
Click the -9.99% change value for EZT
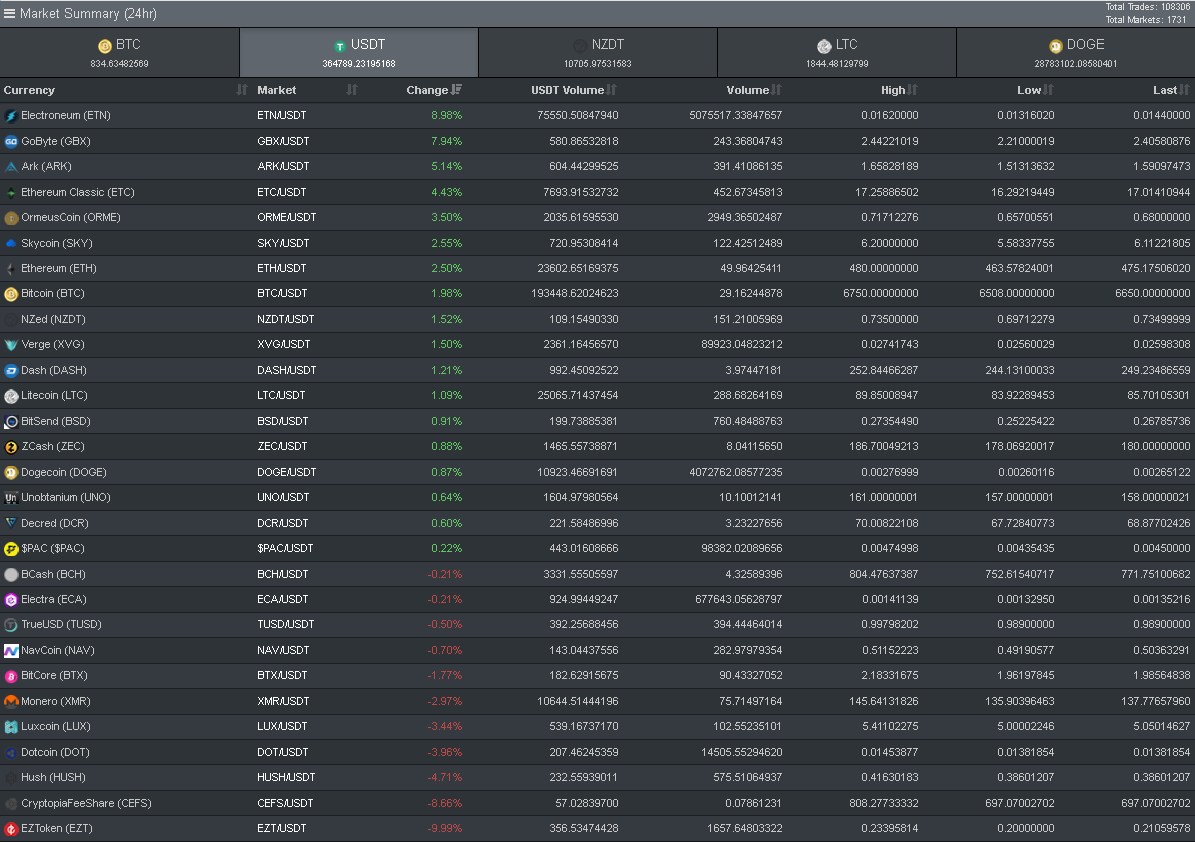(444, 828)
